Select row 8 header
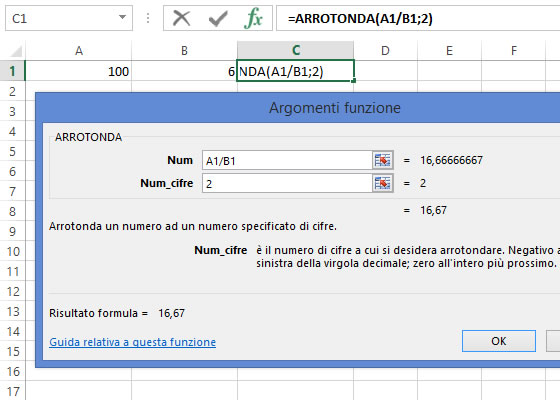The width and height of the screenshot is (560, 400). [x=12, y=211]
